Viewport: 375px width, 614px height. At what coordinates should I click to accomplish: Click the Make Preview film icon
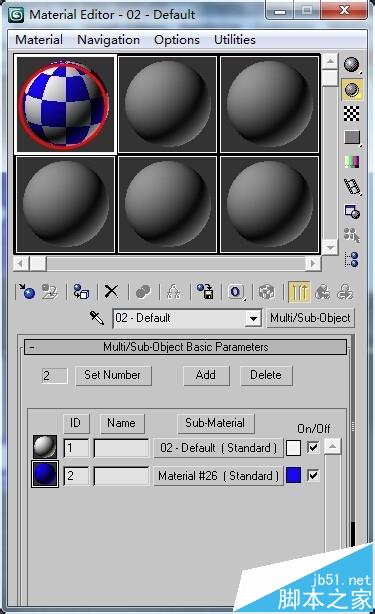(352, 186)
